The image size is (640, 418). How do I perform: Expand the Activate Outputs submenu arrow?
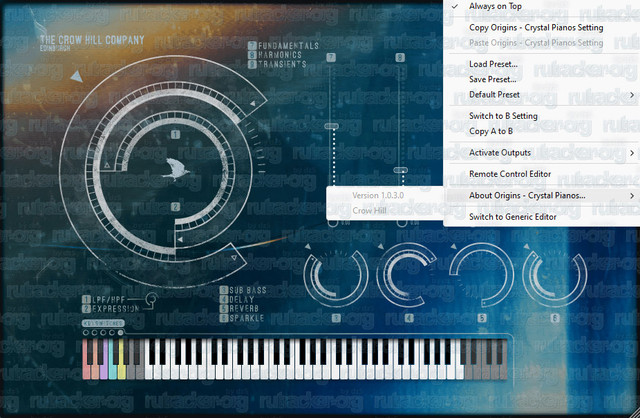point(632,153)
